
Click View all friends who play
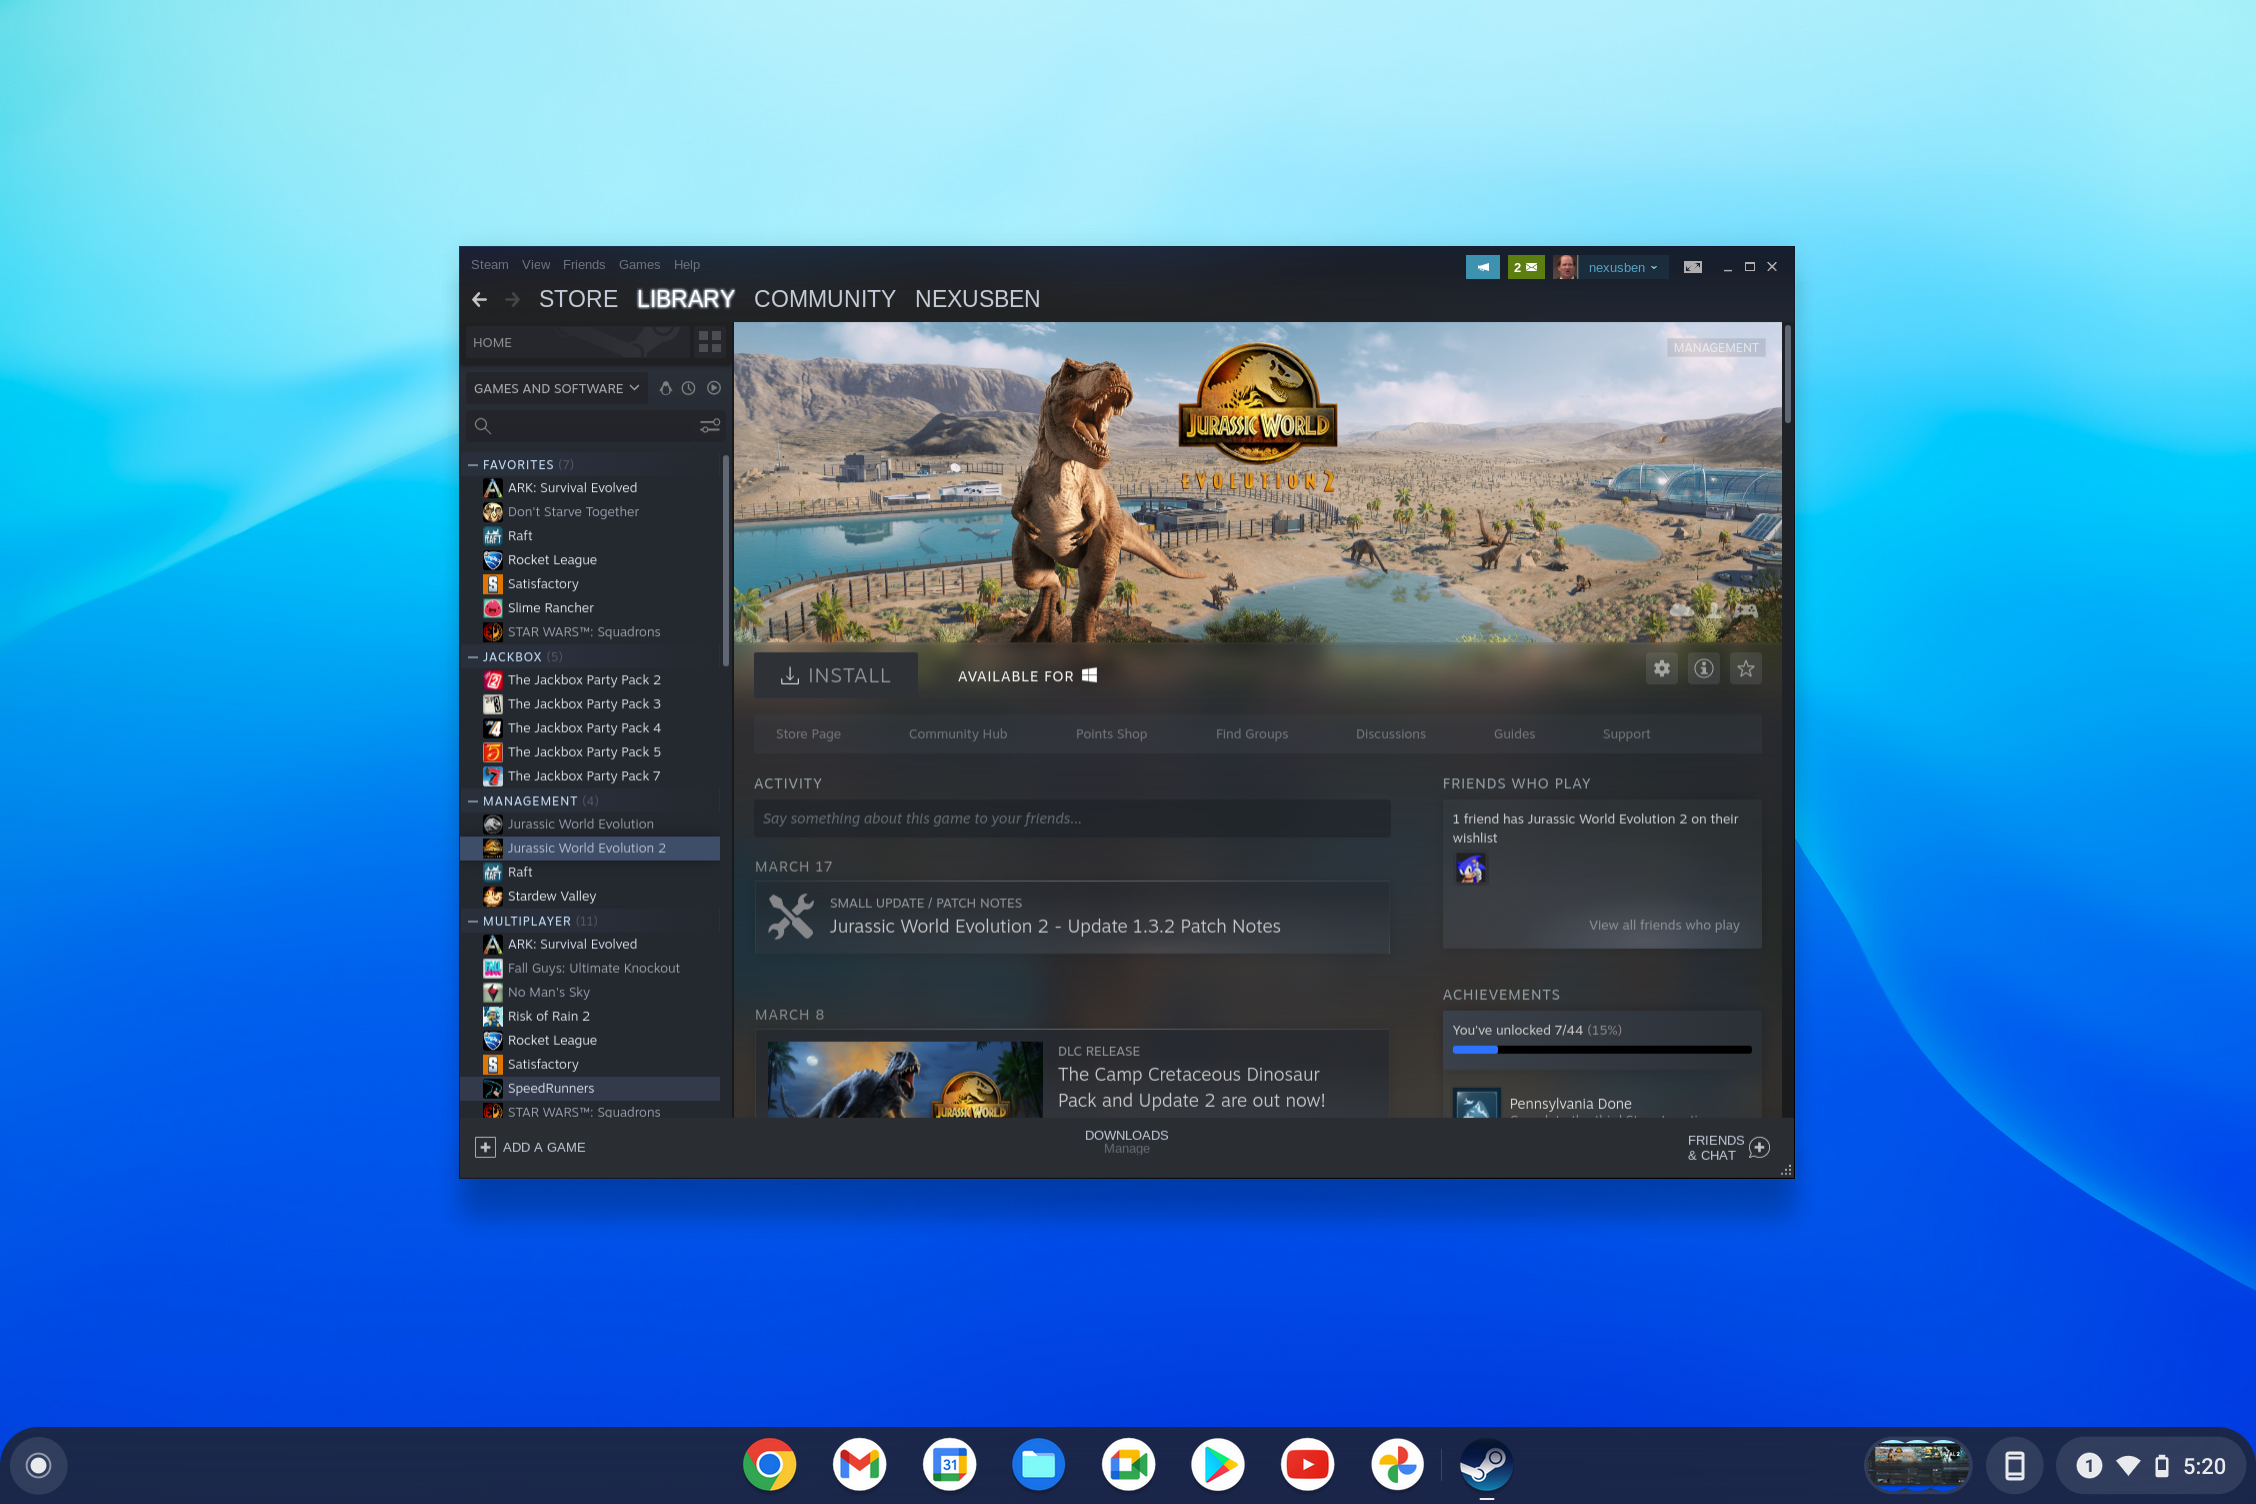pyautogui.click(x=1663, y=925)
